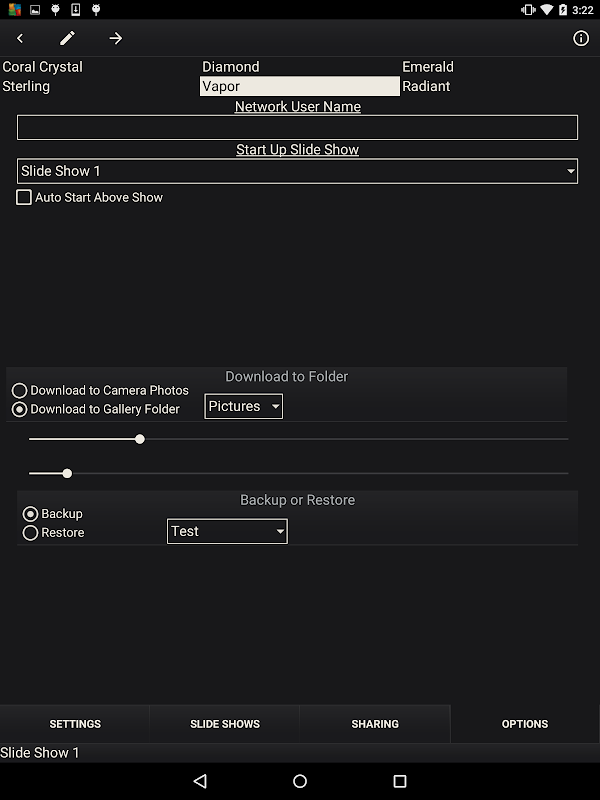The height and width of the screenshot is (800, 600).
Task: Tap the Android back triangle button
Action: tap(200, 781)
